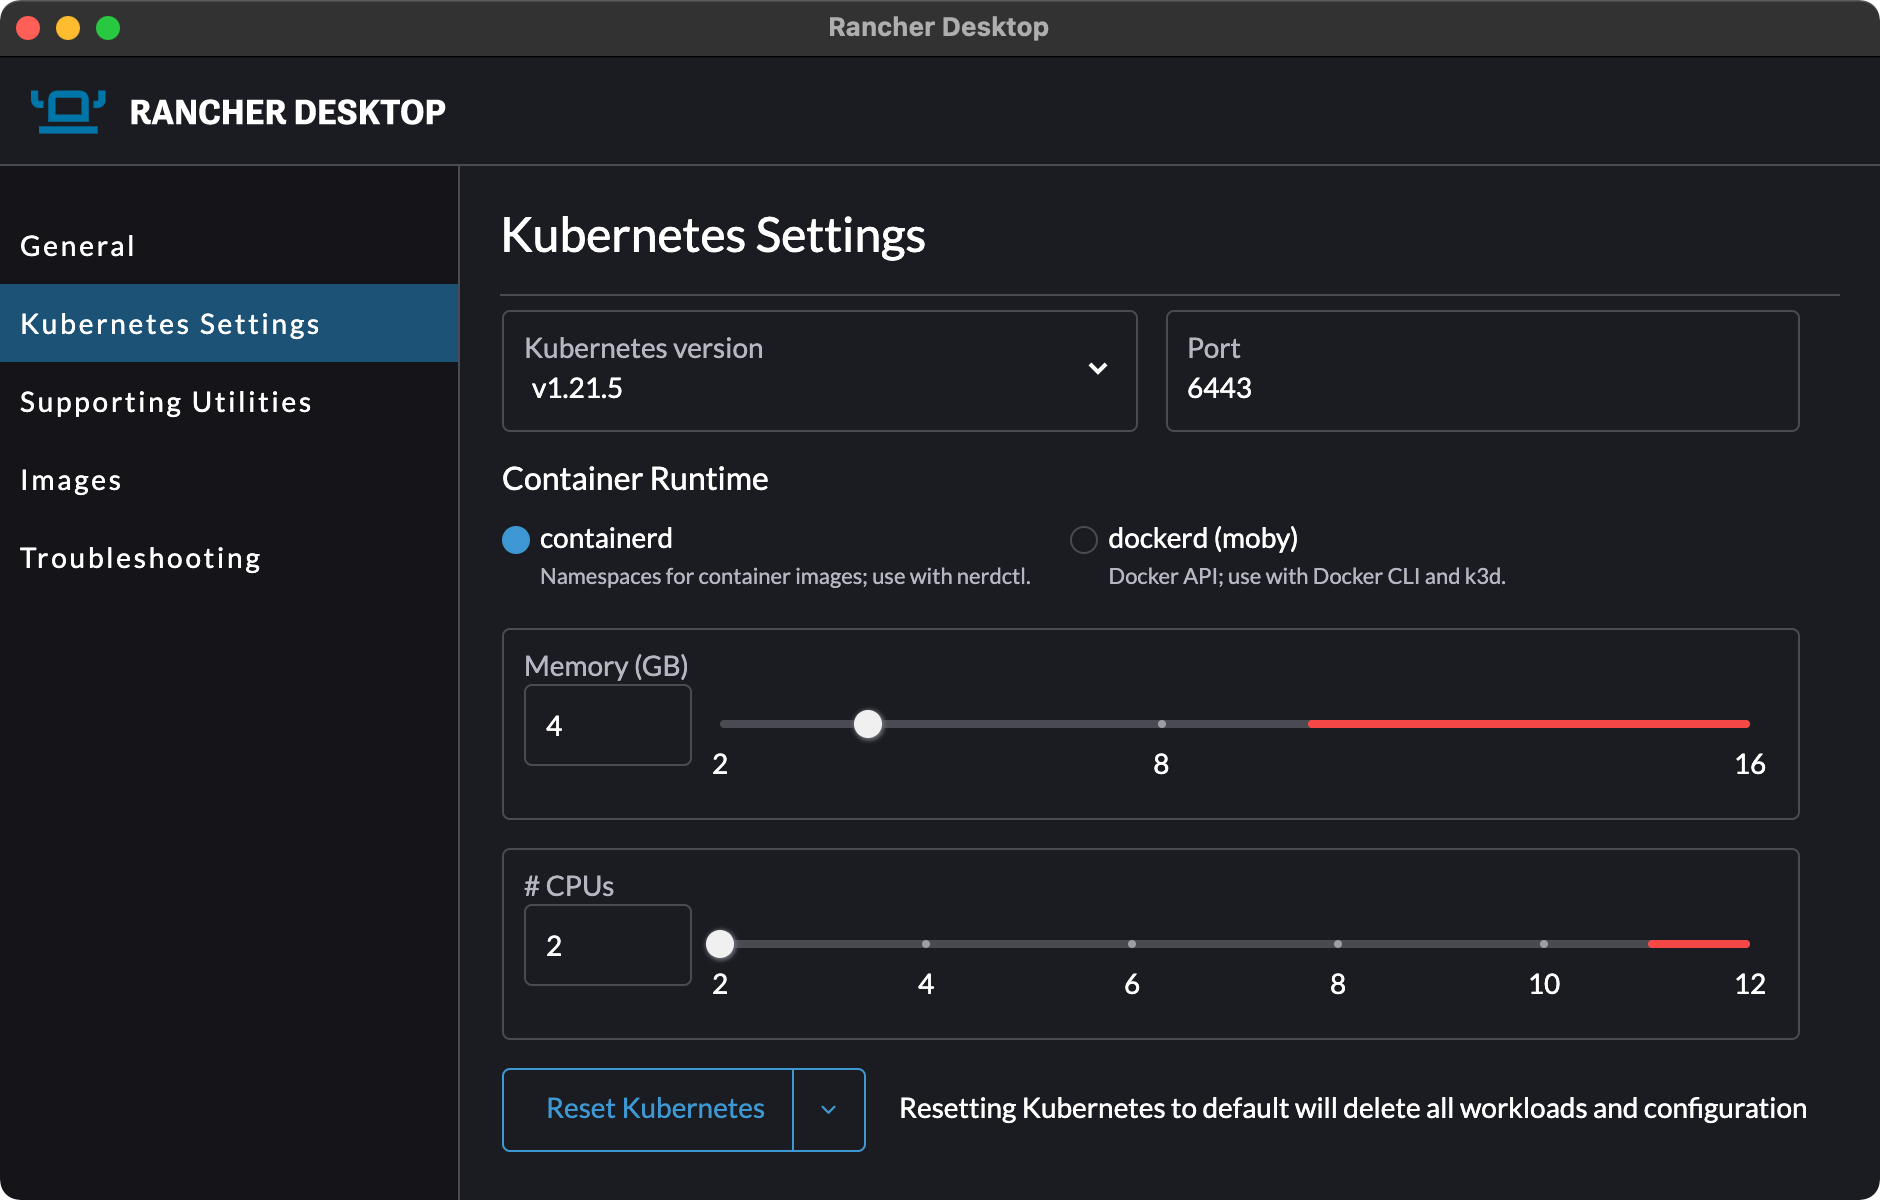The height and width of the screenshot is (1200, 1880).
Task: Expand the Reset Kubernetes options arrow
Action: click(828, 1110)
